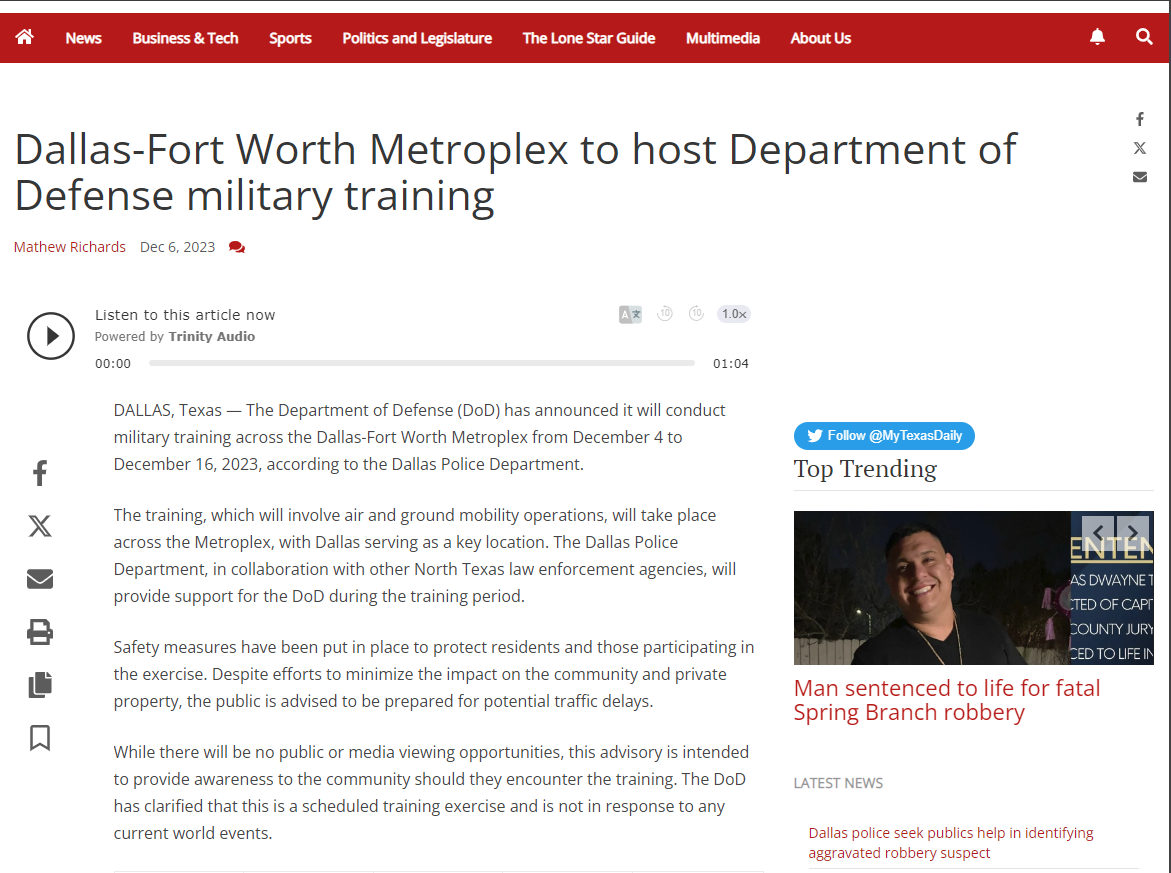Open Business & Tech section
Image resolution: width=1171 pixels, height=873 pixels.
pyautogui.click(x=185, y=38)
